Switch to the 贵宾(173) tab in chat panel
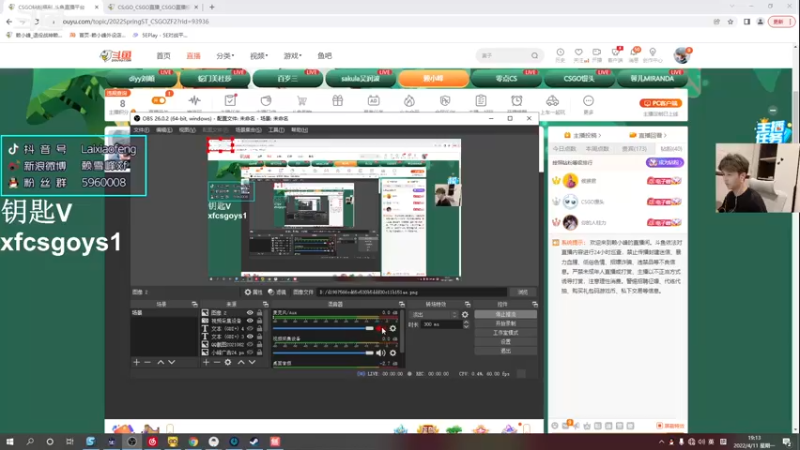The width and height of the screenshot is (800, 450). pos(634,149)
